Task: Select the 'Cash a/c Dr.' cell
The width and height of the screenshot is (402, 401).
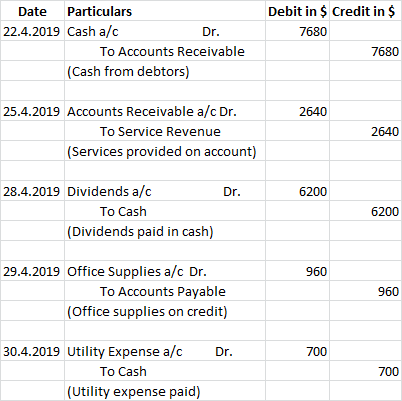Action: (x=165, y=31)
